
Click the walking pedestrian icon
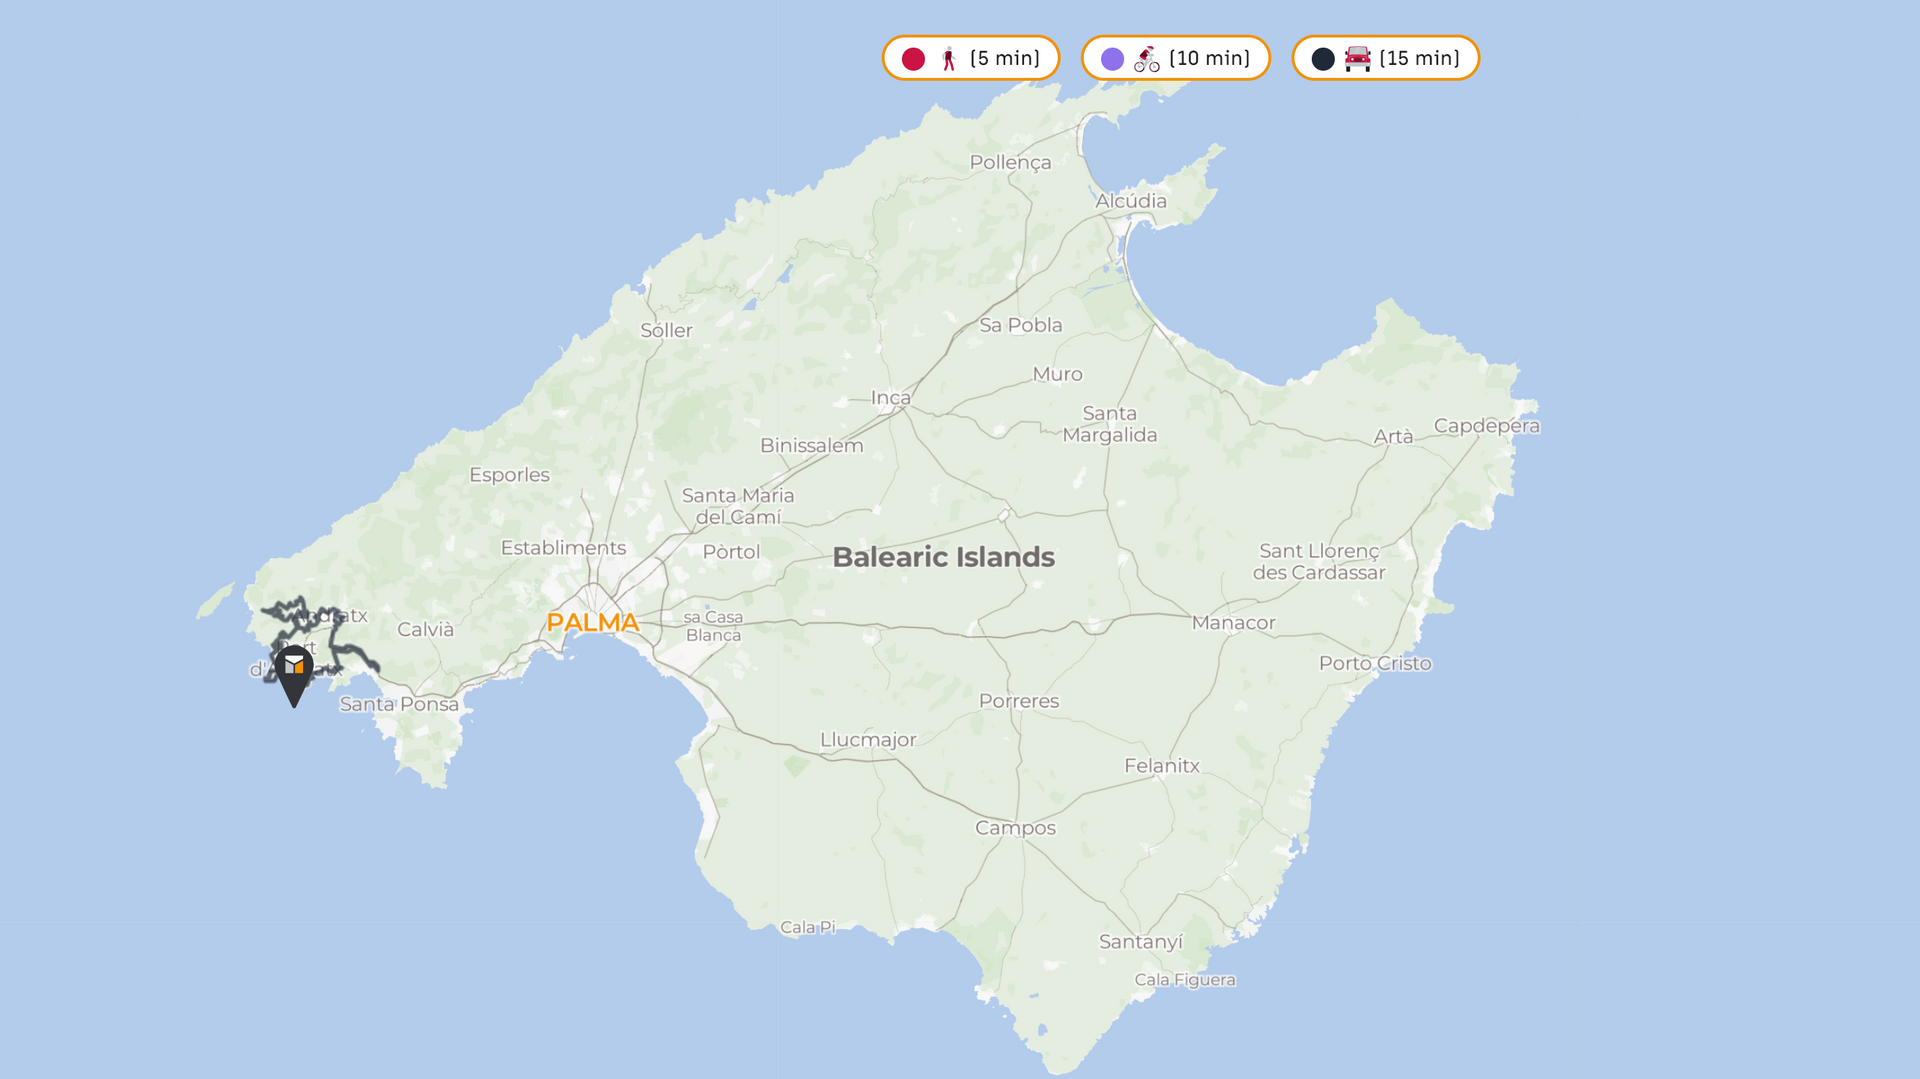(x=948, y=59)
